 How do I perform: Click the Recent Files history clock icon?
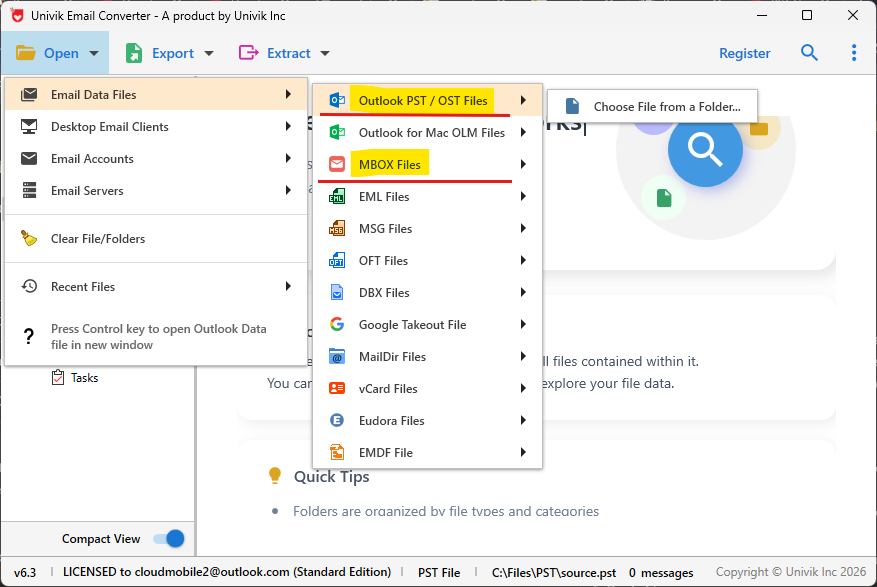29,286
